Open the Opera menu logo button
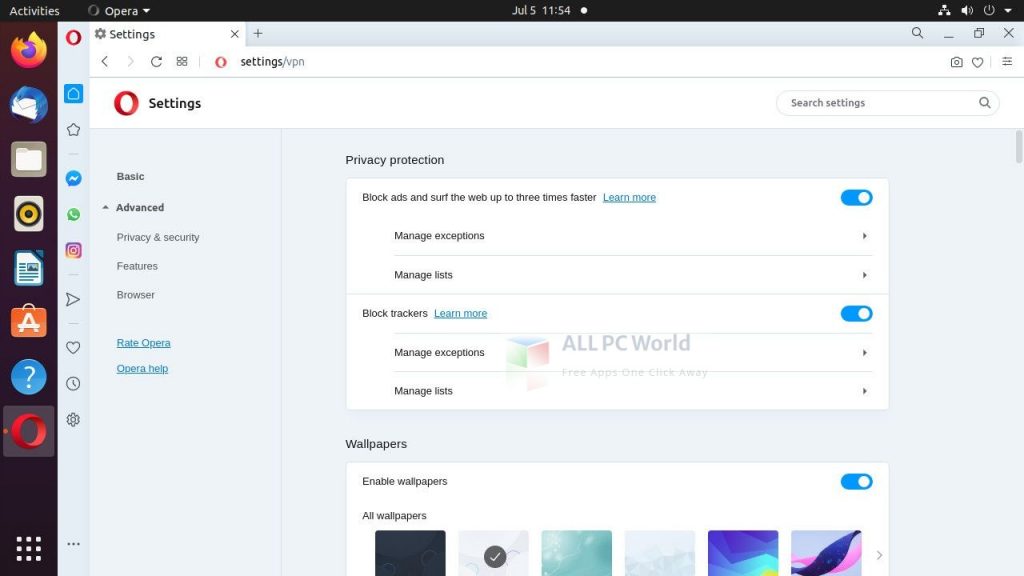This screenshot has height=576, width=1024. [74, 37]
